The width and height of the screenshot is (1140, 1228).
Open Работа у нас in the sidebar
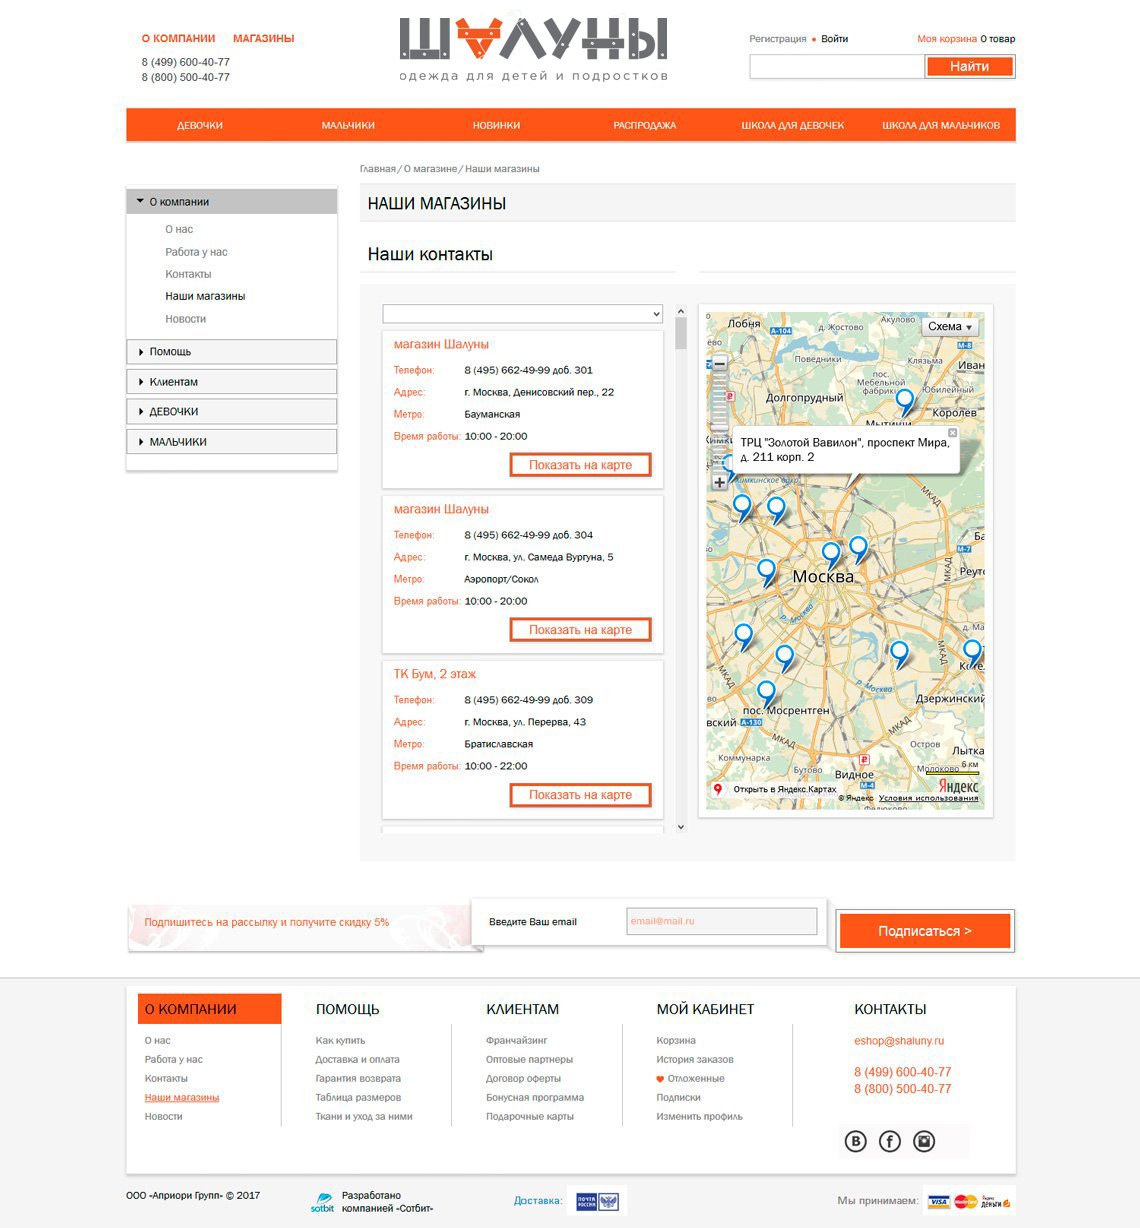[197, 252]
